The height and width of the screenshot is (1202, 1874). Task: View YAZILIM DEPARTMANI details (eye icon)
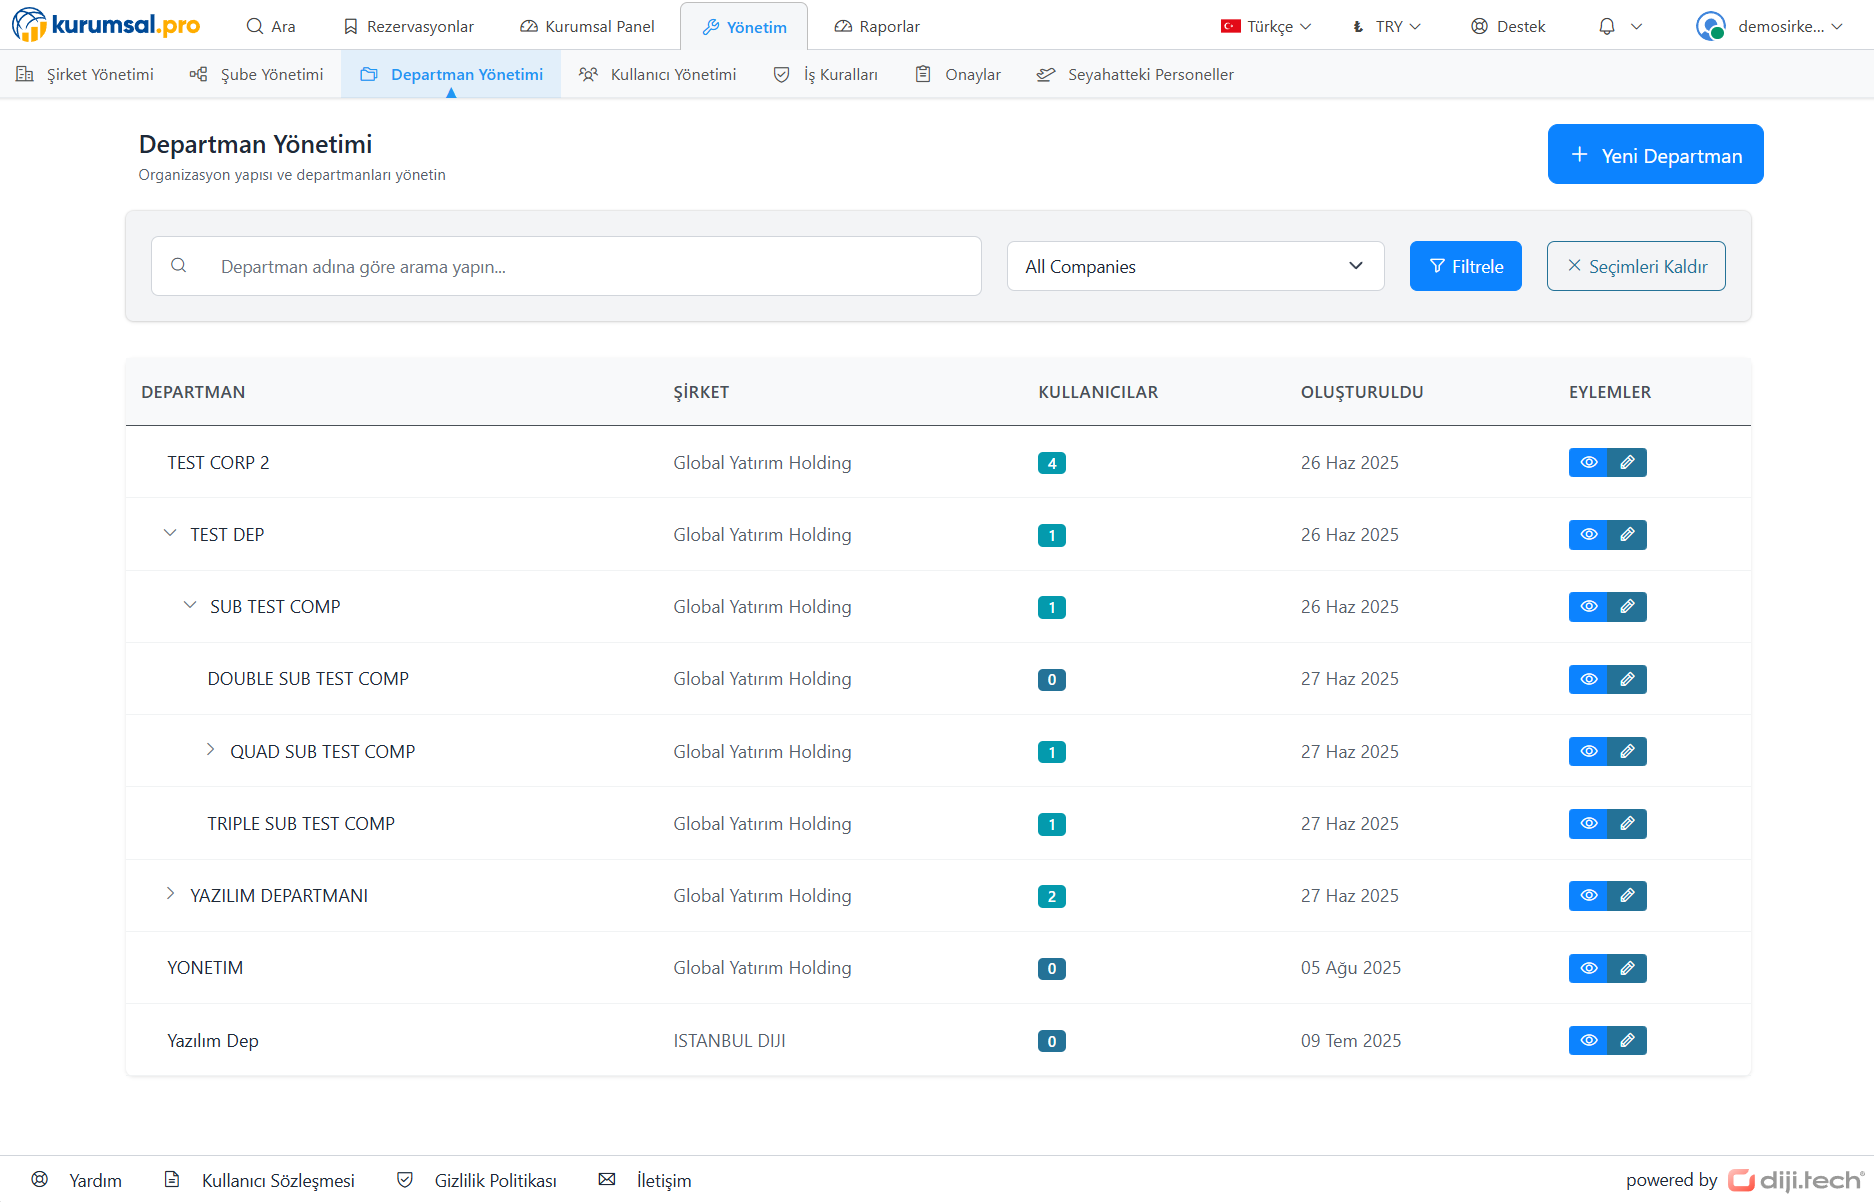click(1588, 895)
